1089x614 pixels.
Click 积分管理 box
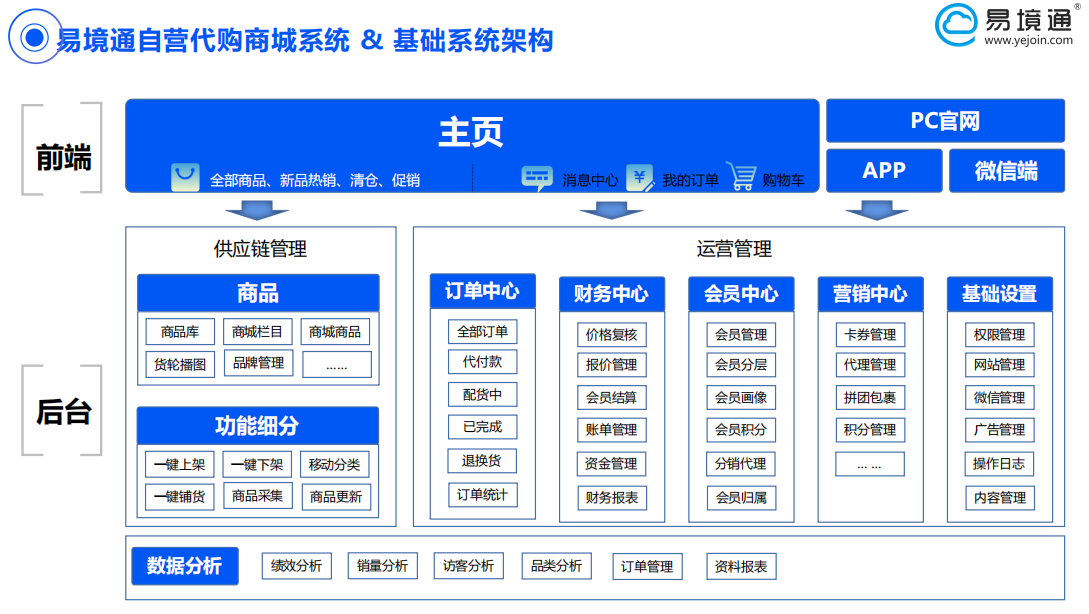pos(870,430)
